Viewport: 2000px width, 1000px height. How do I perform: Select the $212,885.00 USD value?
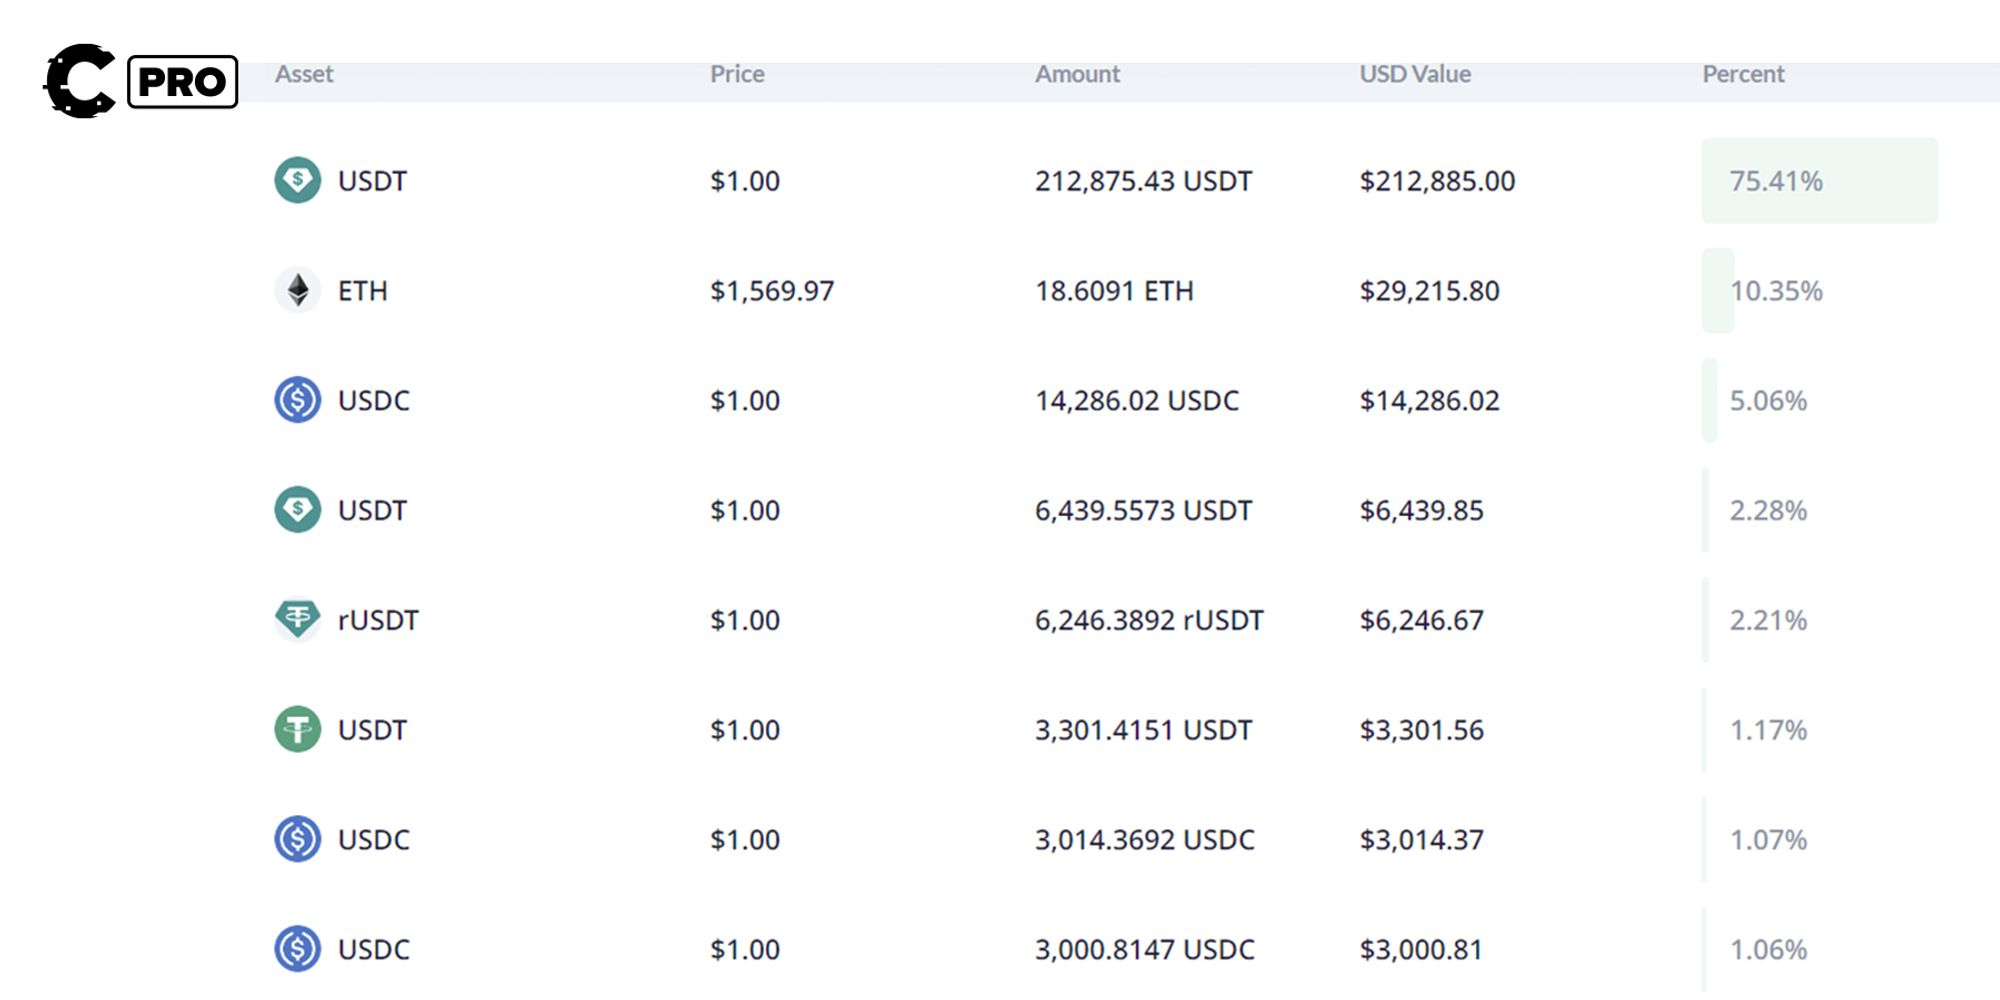coord(1437,181)
